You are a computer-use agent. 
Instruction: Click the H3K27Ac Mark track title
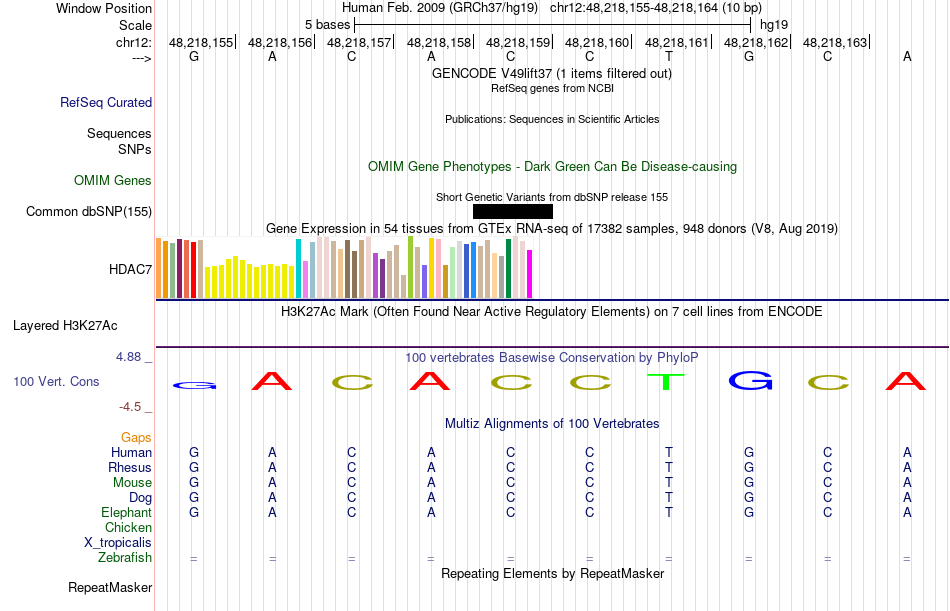pyautogui.click(x=552, y=312)
